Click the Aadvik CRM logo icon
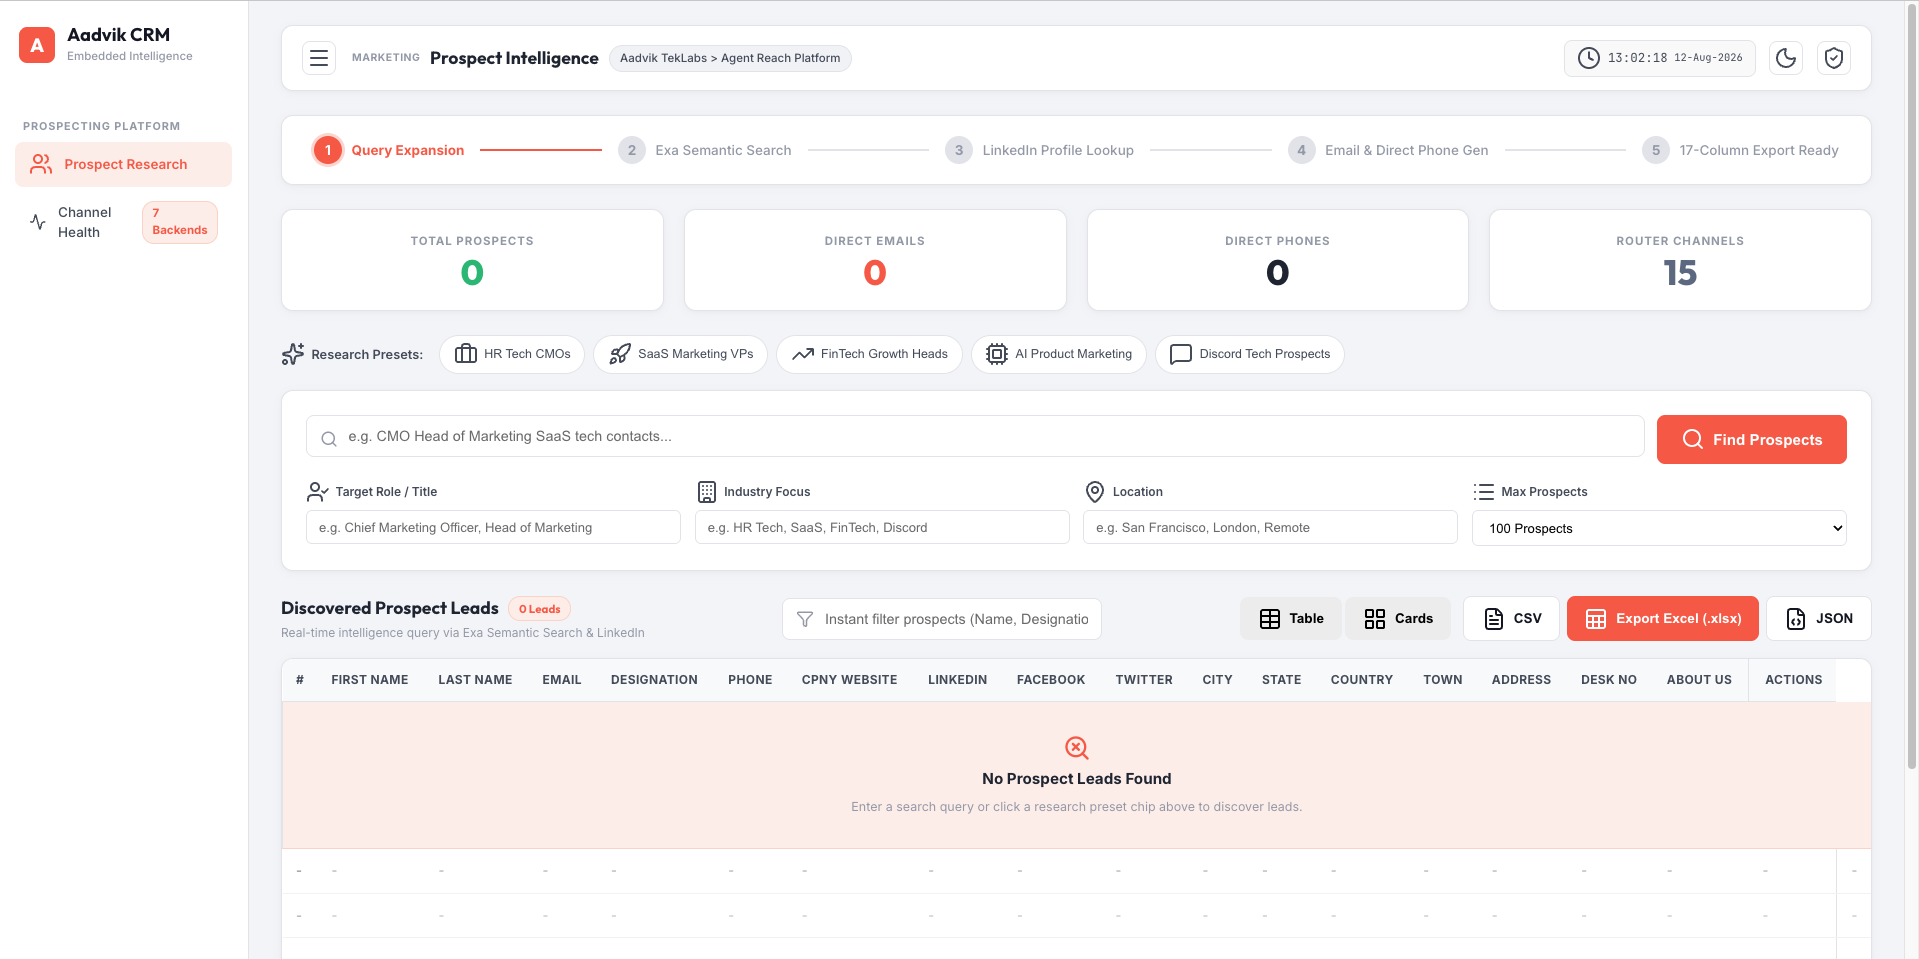1919x959 pixels. click(37, 45)
